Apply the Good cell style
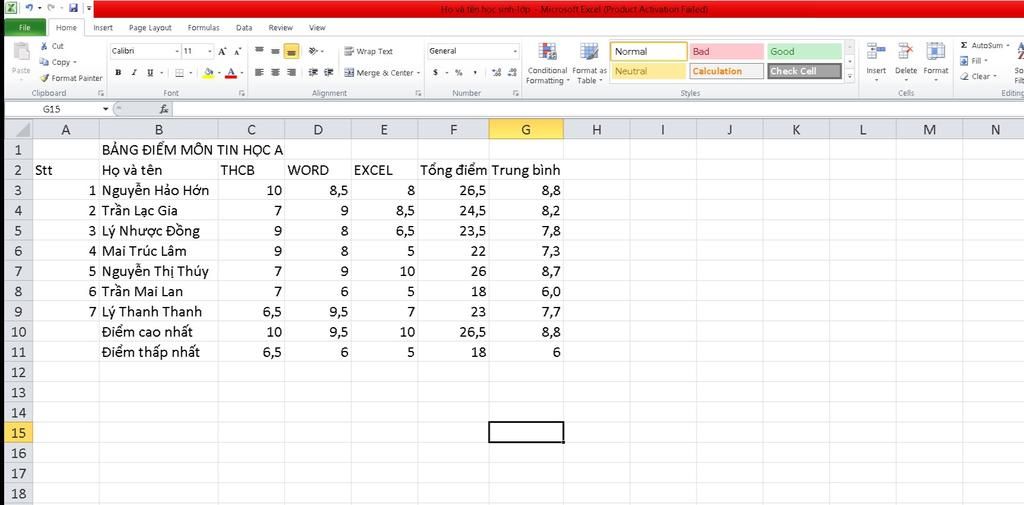Image resolution: width=1024 pixels, height=505 pixels. (x=805, y=52)
